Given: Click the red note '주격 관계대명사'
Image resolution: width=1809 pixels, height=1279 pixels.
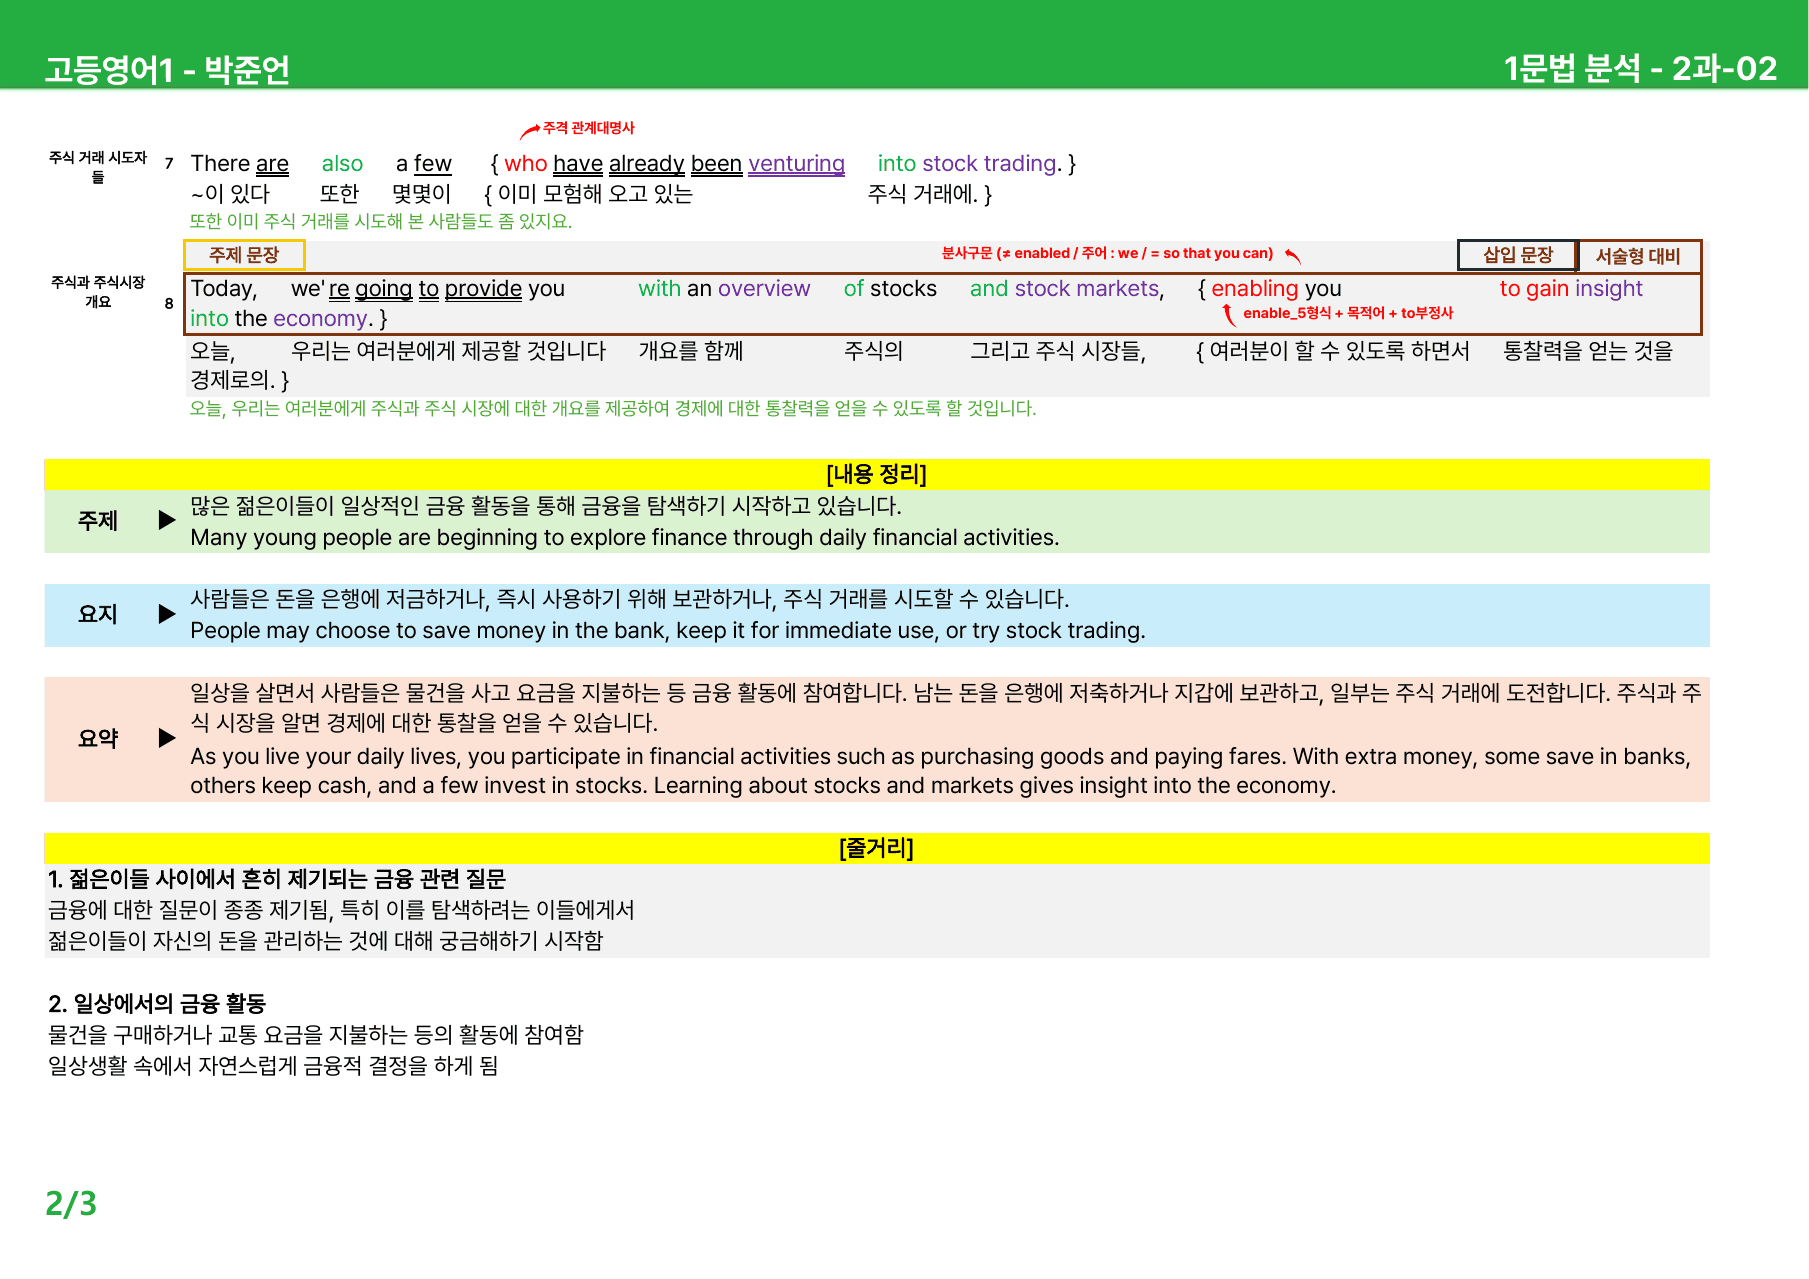Looking at the screenshot, I should tap(588, 128).
